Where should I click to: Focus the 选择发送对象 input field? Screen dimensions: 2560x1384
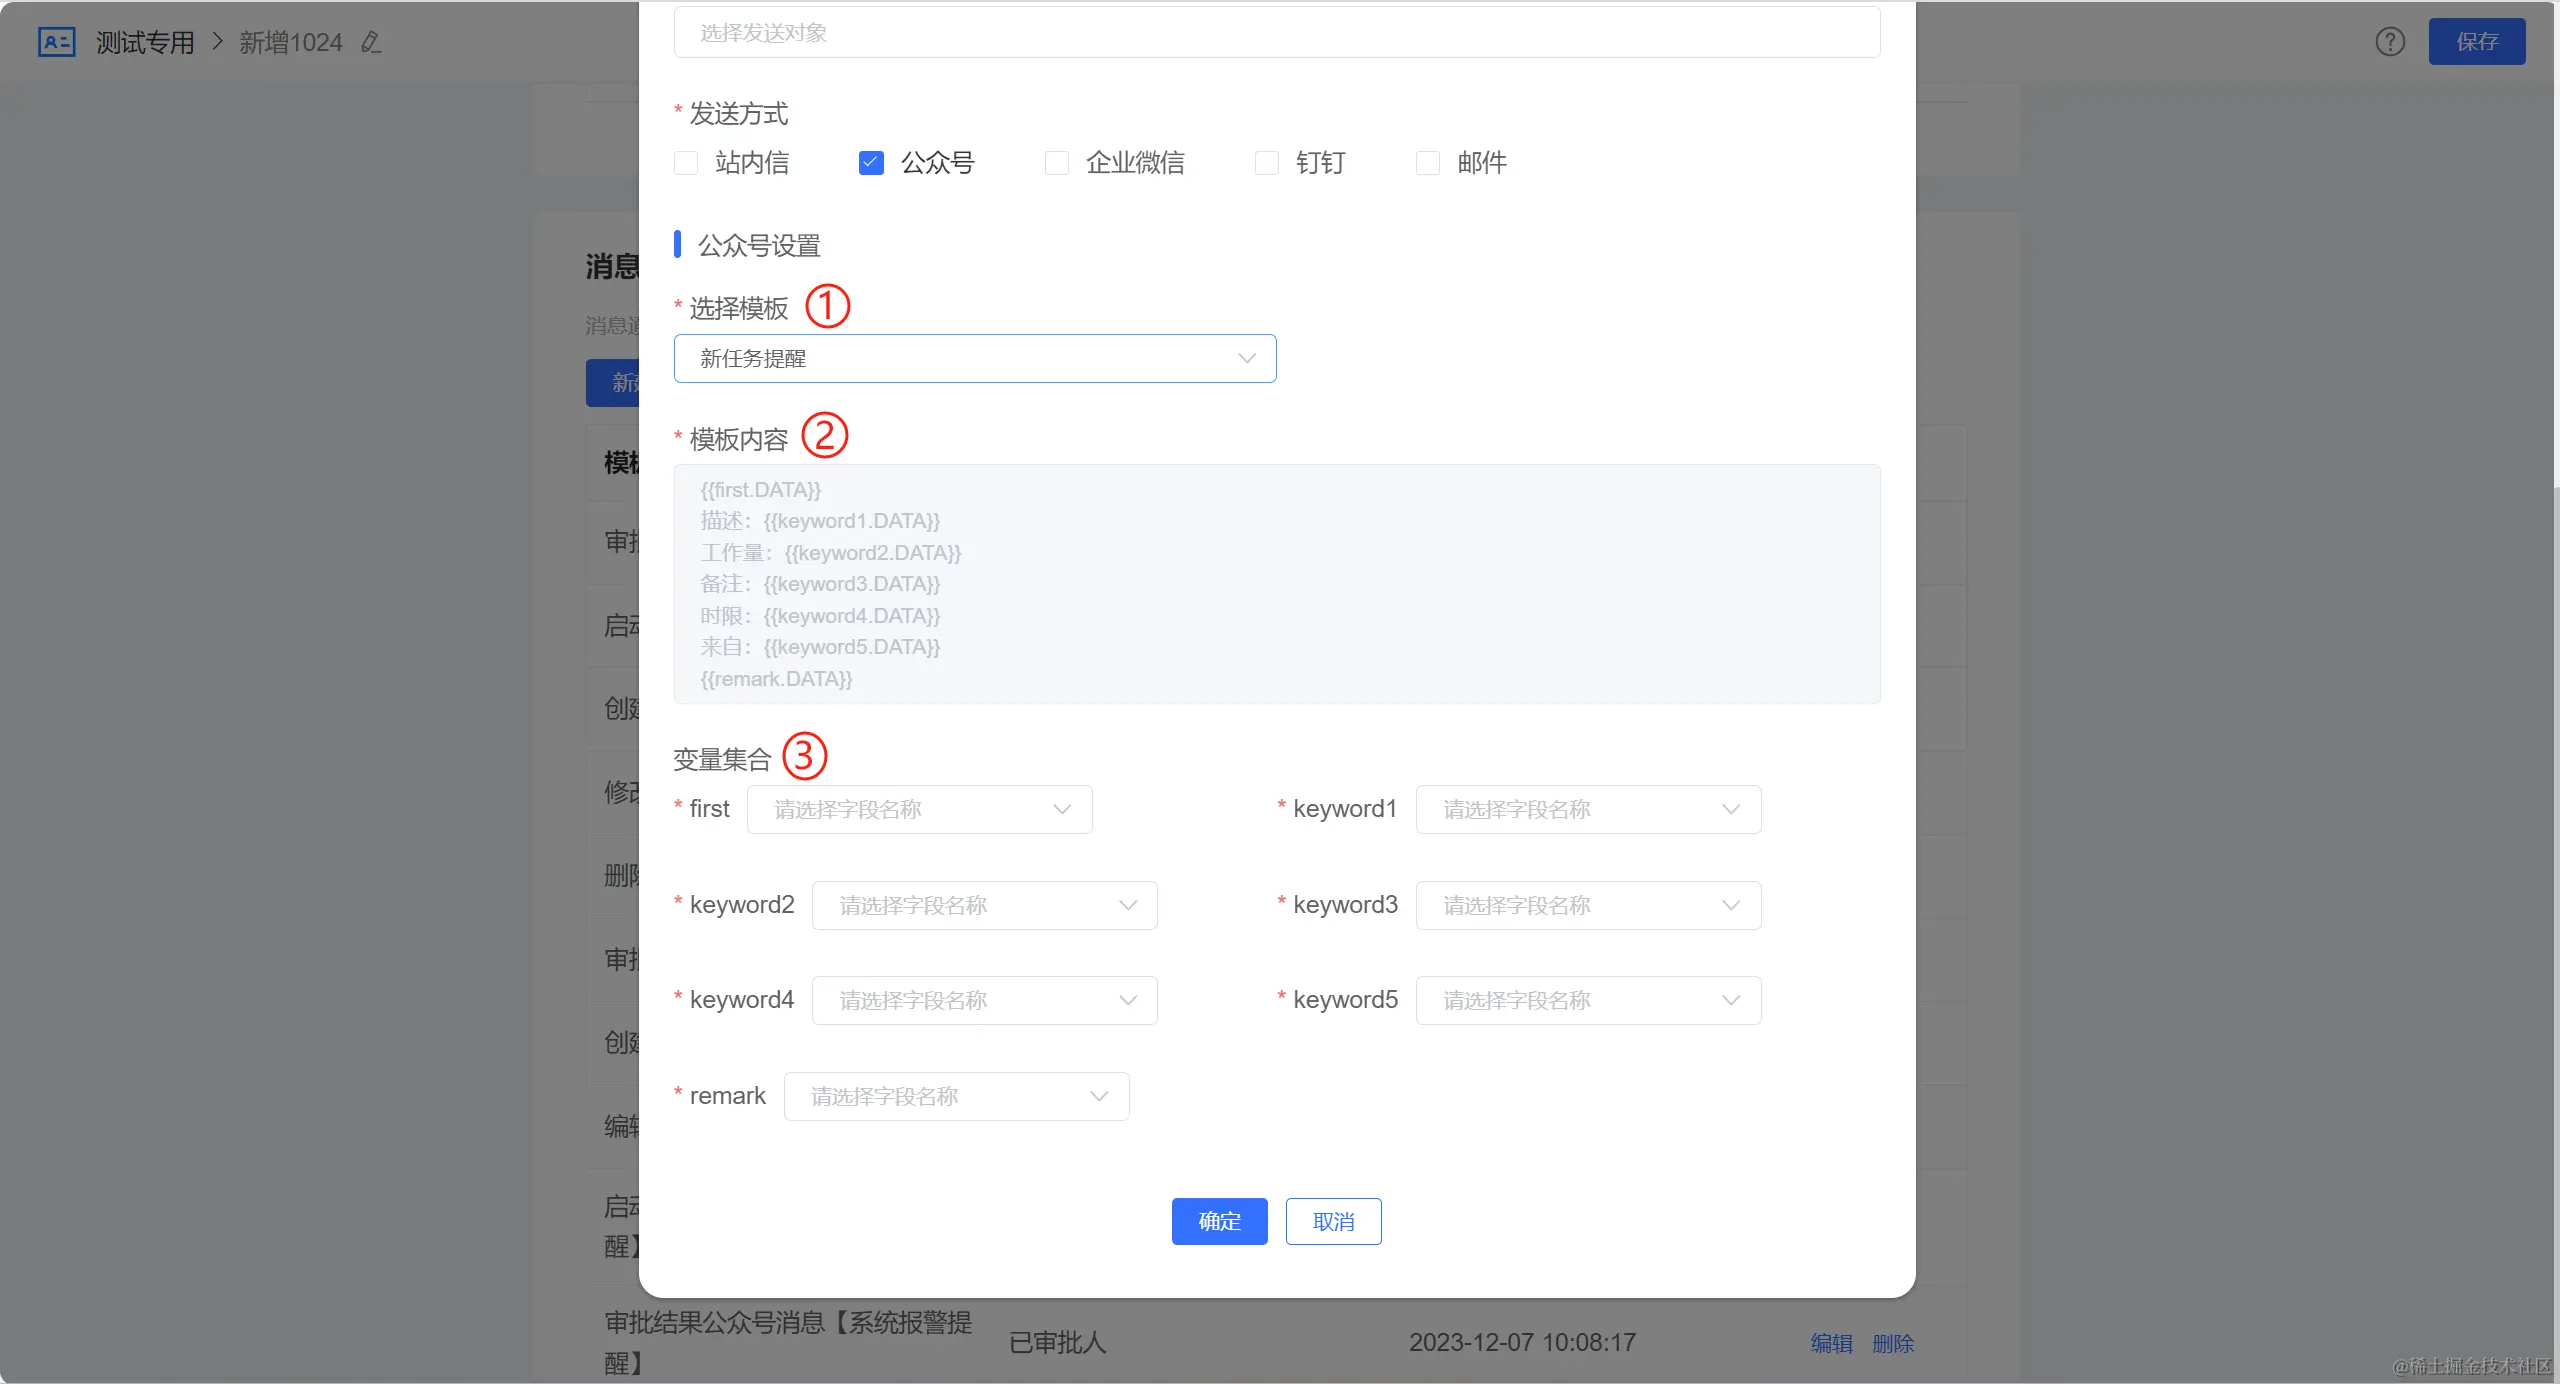[1276, 33]
